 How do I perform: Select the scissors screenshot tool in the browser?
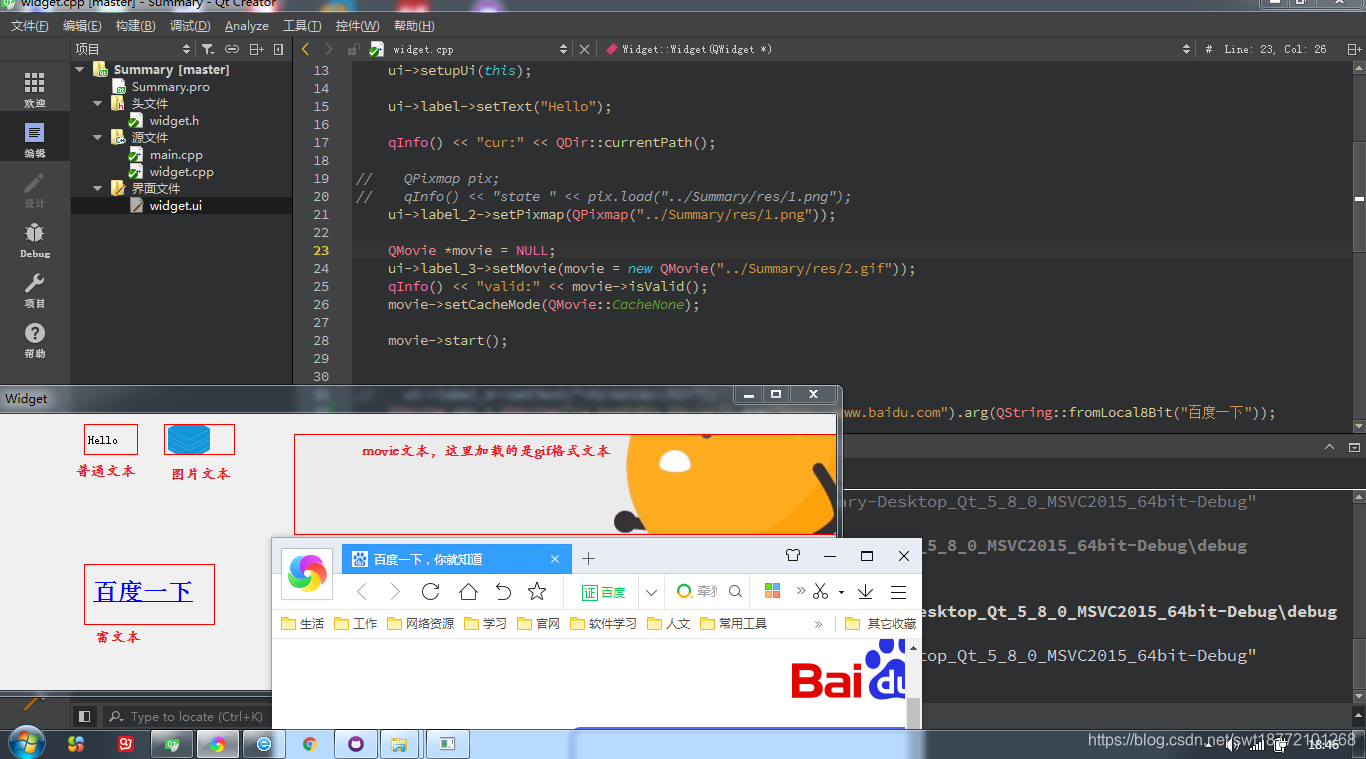(820, 592)
